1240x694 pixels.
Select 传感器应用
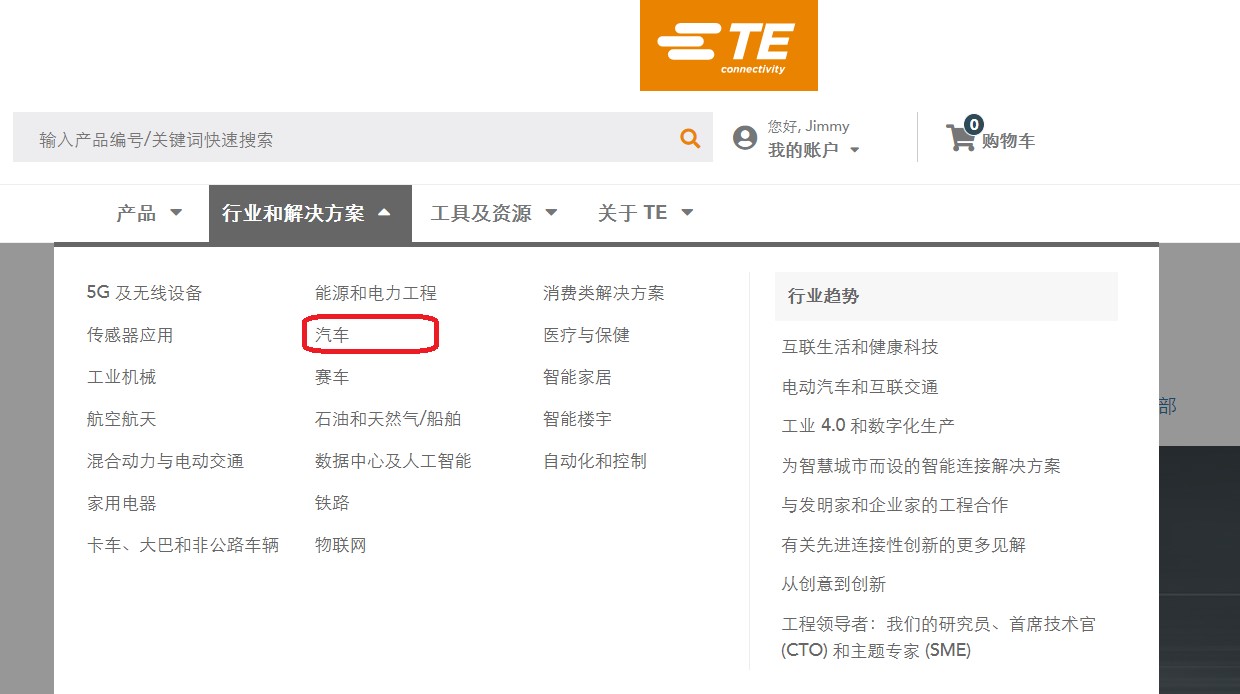(x=130, y=335)
